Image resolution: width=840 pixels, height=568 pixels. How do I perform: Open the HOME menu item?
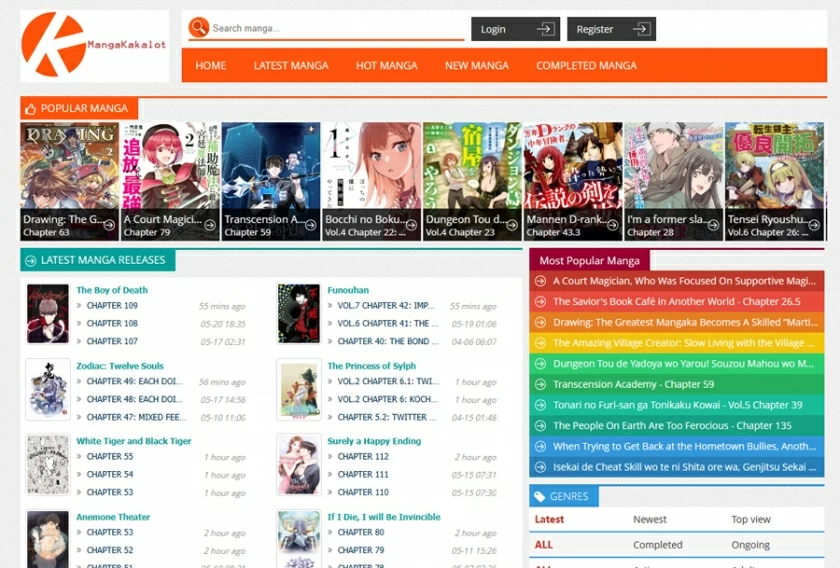(x=211, y=65)
